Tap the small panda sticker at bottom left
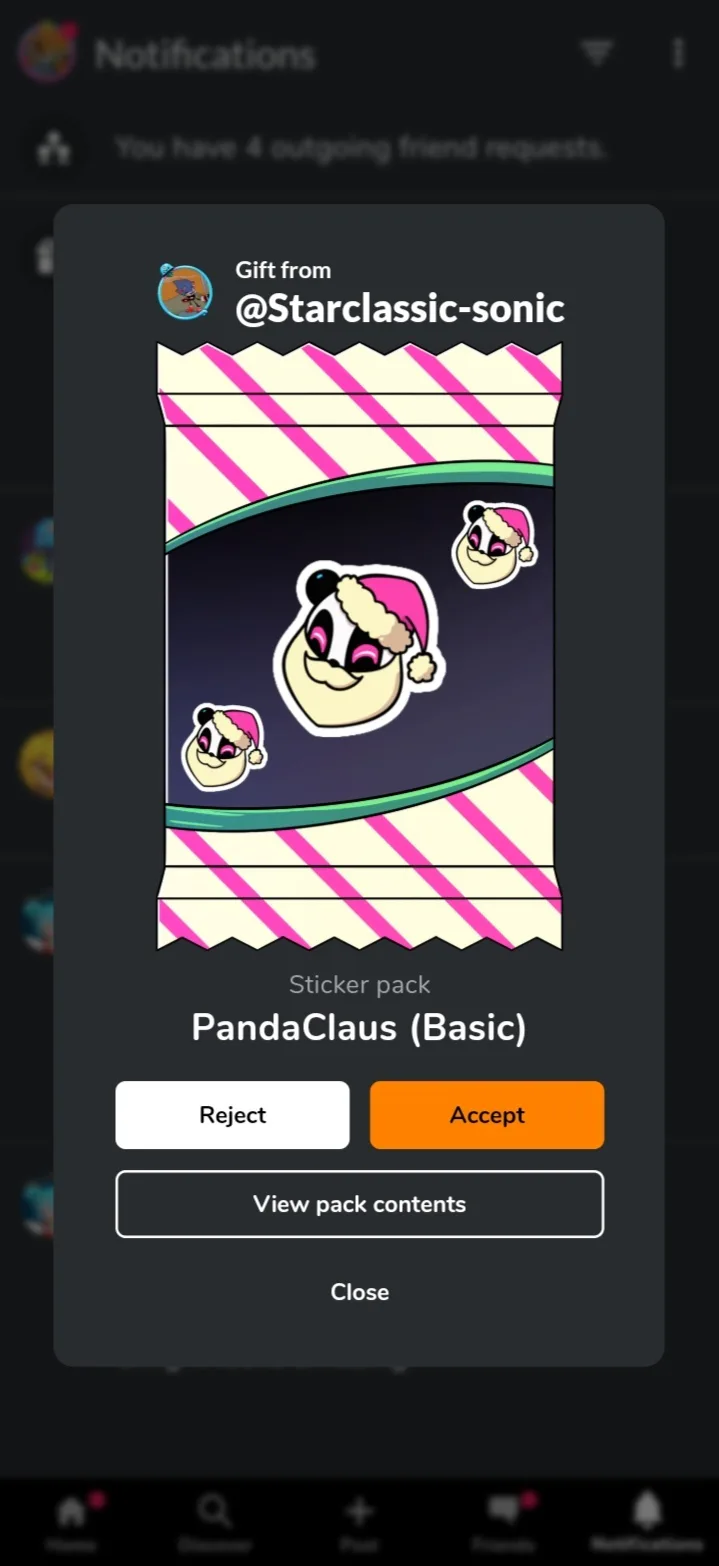719x1566 pixels. tap(224, 747)
